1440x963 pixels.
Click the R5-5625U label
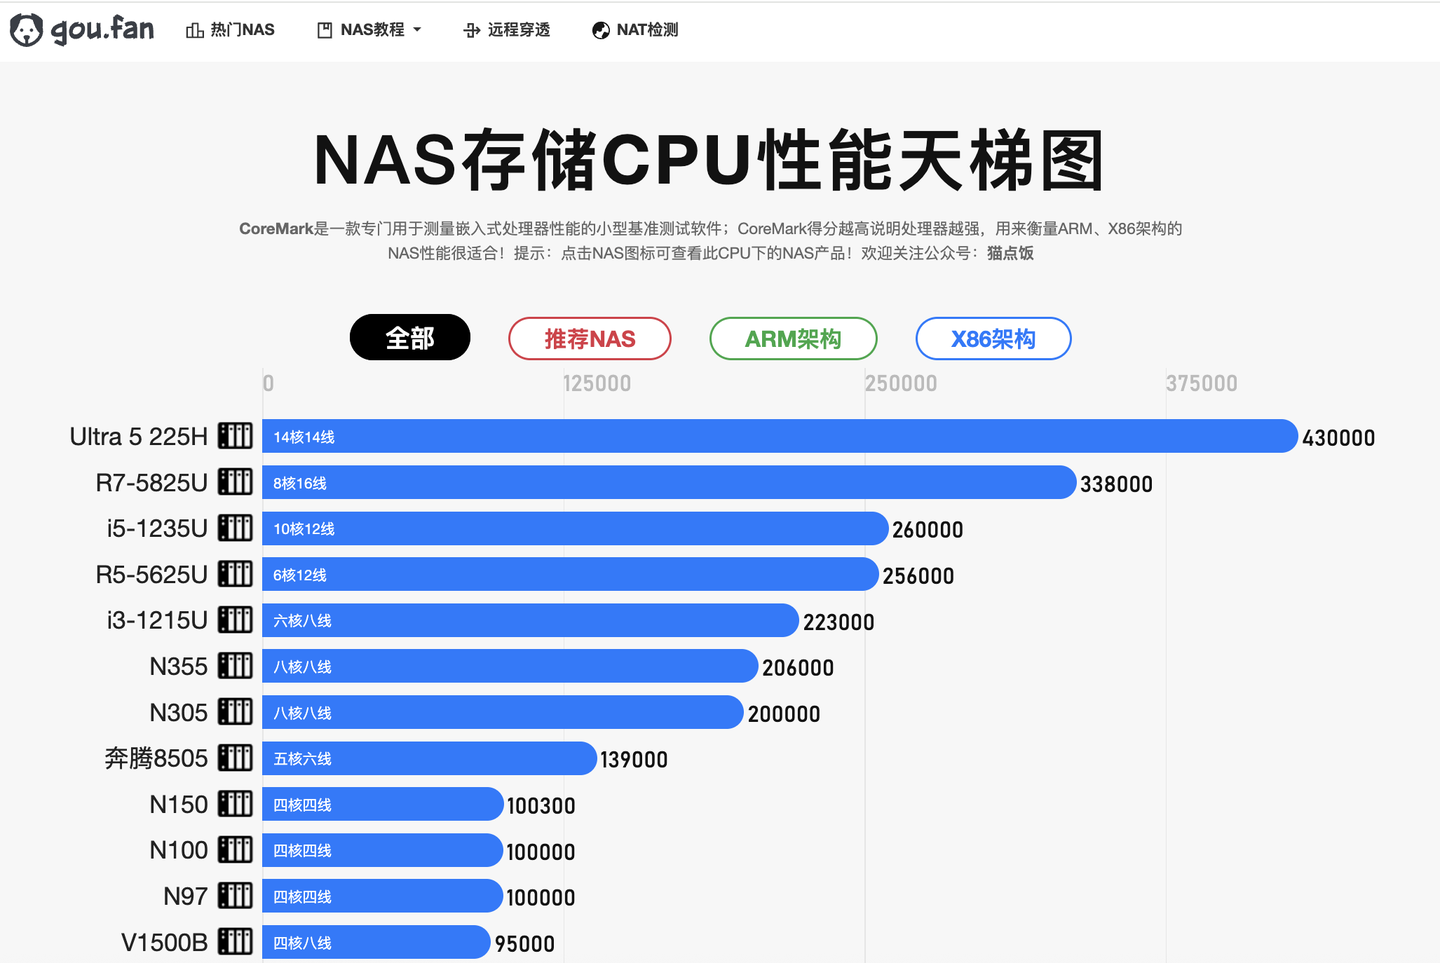(152, 574)
